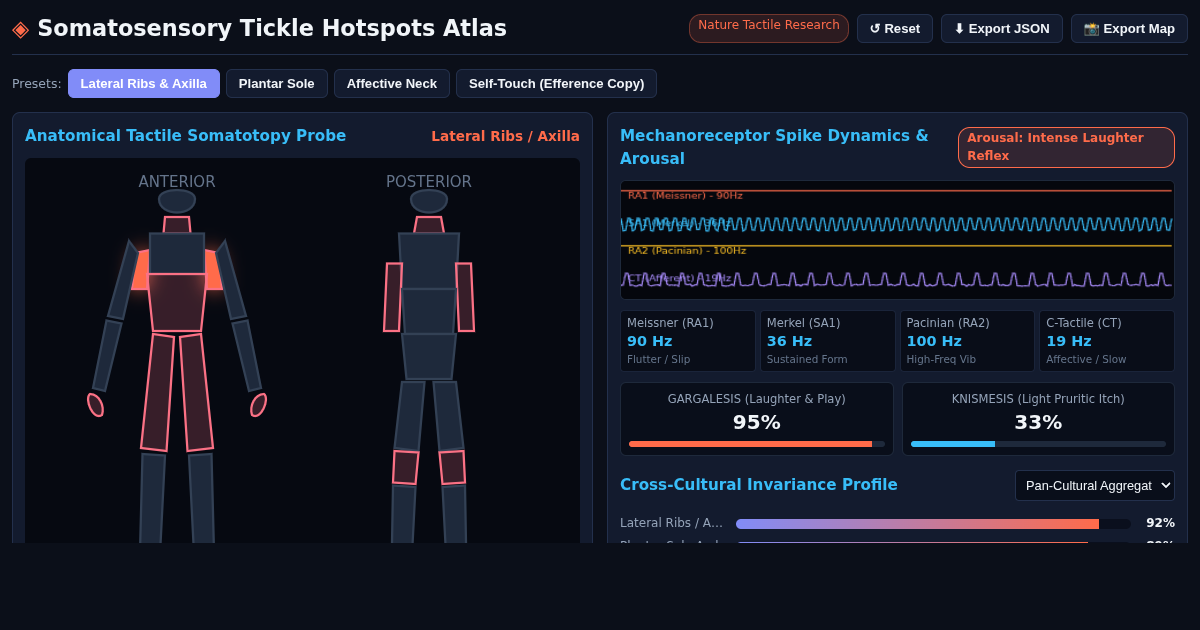This screenshot has height=630, width=1200.
Task: Click the POSTERIOR figure label
Action: pos(429,182)
